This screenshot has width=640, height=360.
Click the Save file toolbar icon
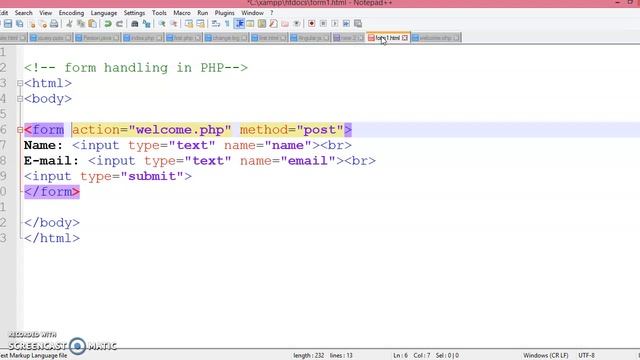[8, 24]
